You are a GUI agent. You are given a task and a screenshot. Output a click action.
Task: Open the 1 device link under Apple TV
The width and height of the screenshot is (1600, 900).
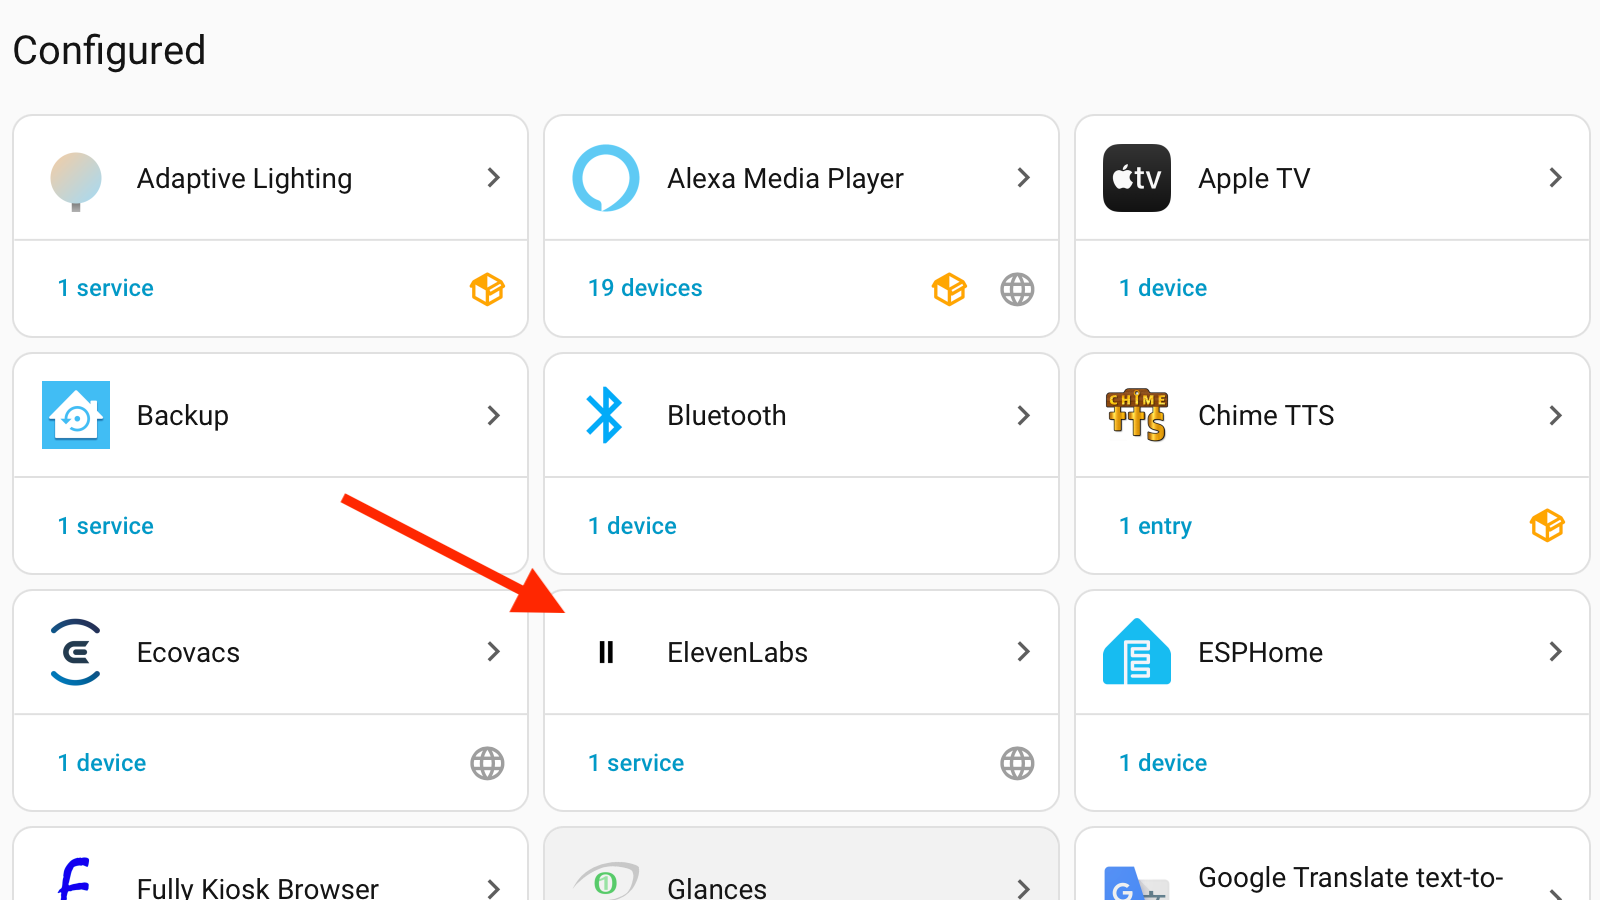coord(1163,288)
